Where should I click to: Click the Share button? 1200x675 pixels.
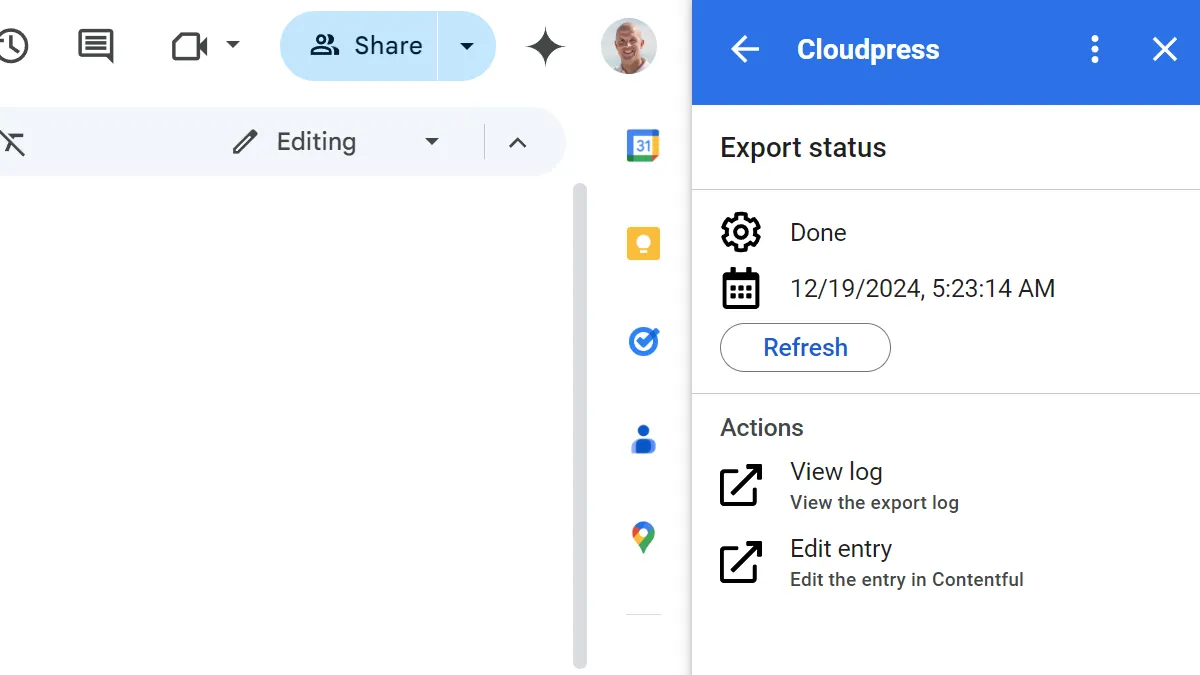pyautogui.click(x=359, y=46)
